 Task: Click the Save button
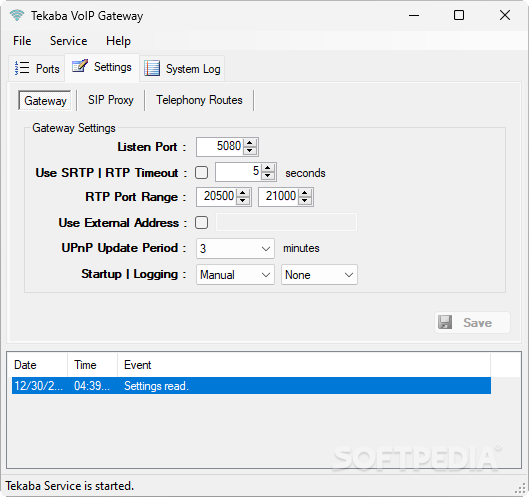(472, 323)
